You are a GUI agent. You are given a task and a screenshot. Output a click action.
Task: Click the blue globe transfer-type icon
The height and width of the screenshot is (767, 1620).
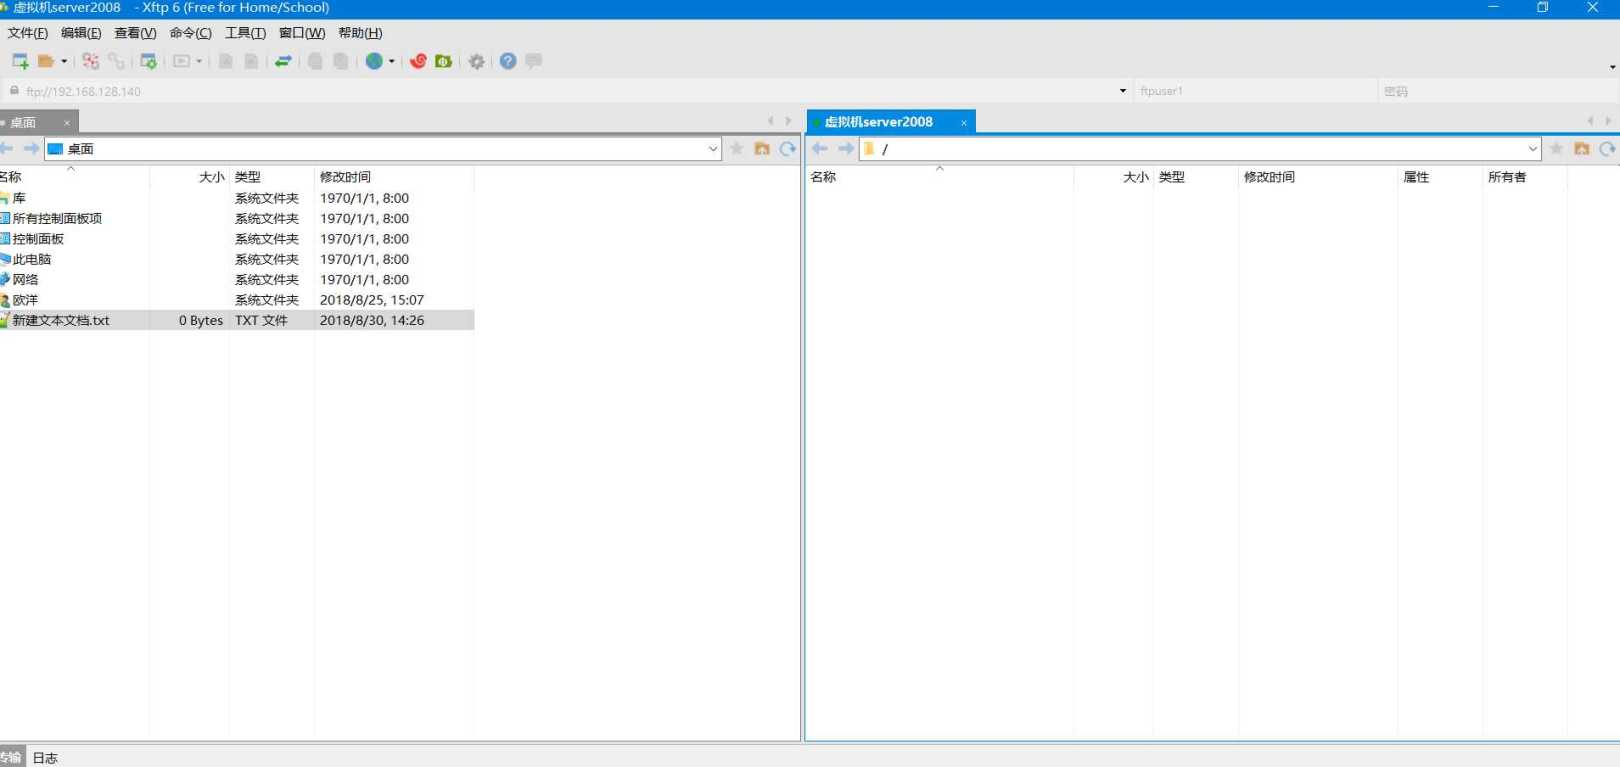(x=374, y=61)
